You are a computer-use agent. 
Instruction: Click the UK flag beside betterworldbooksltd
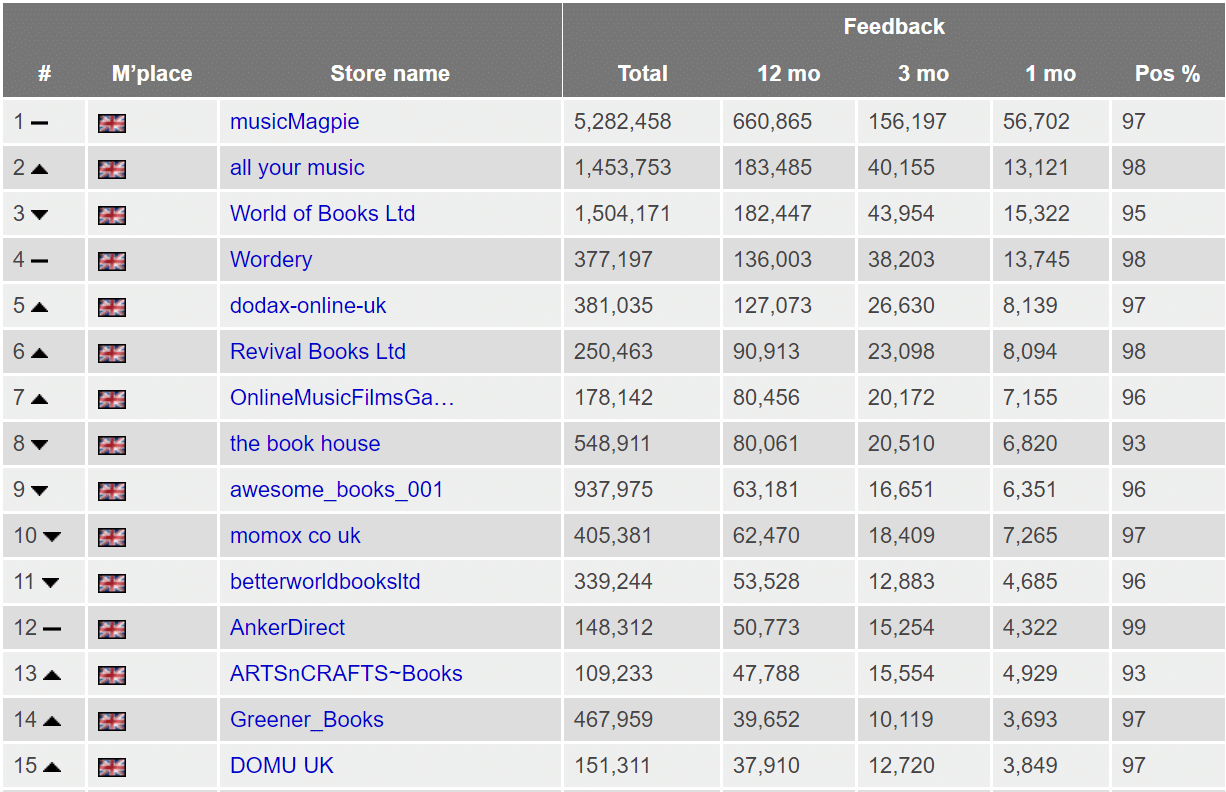(112, 583)
